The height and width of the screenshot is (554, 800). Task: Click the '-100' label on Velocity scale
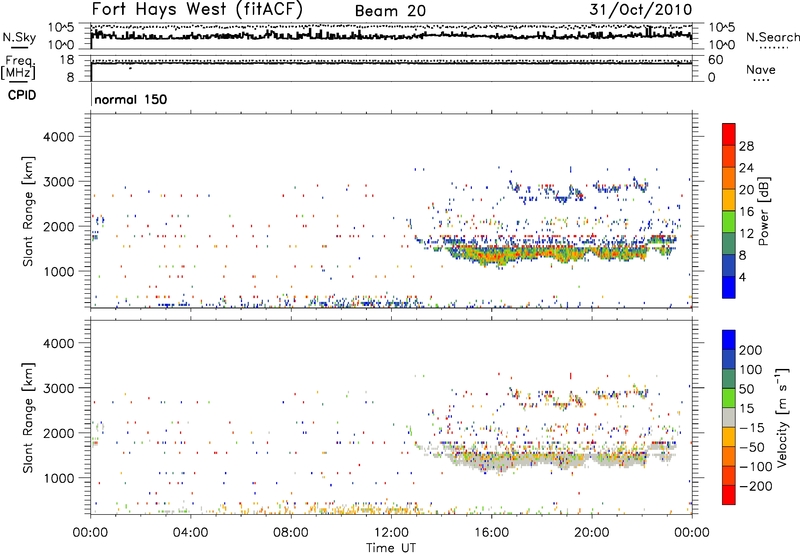click(756, 467)
